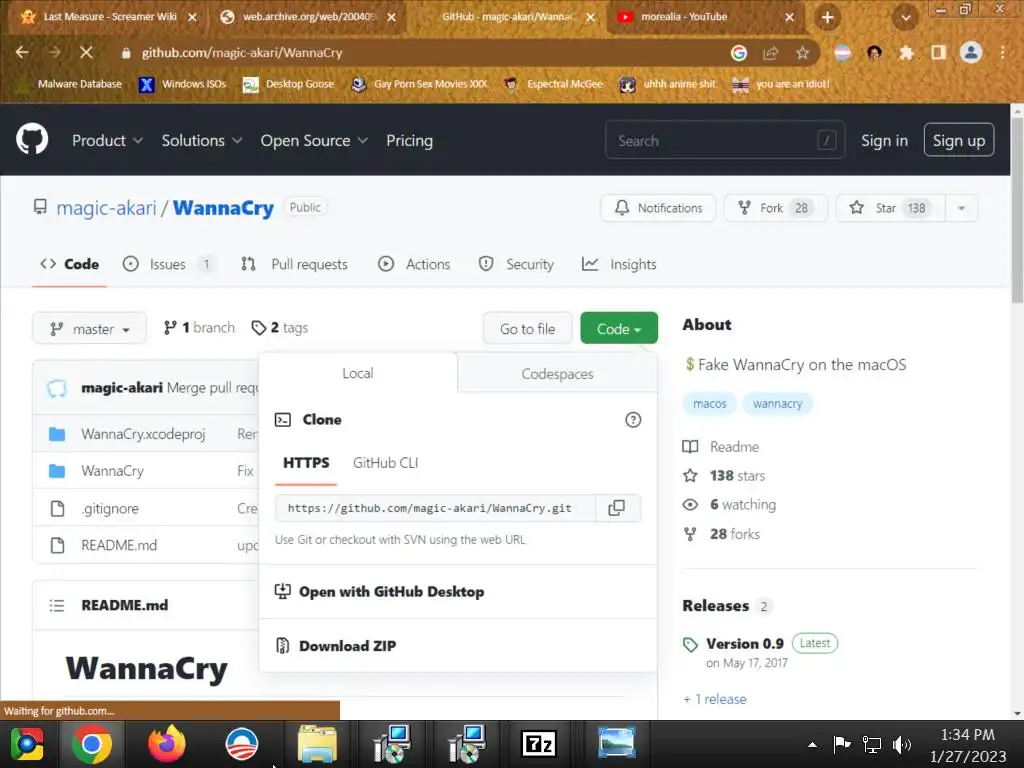1024x768 pixels.
Task: Open 7-Zip from the taskbar
Action: (539, 744)
